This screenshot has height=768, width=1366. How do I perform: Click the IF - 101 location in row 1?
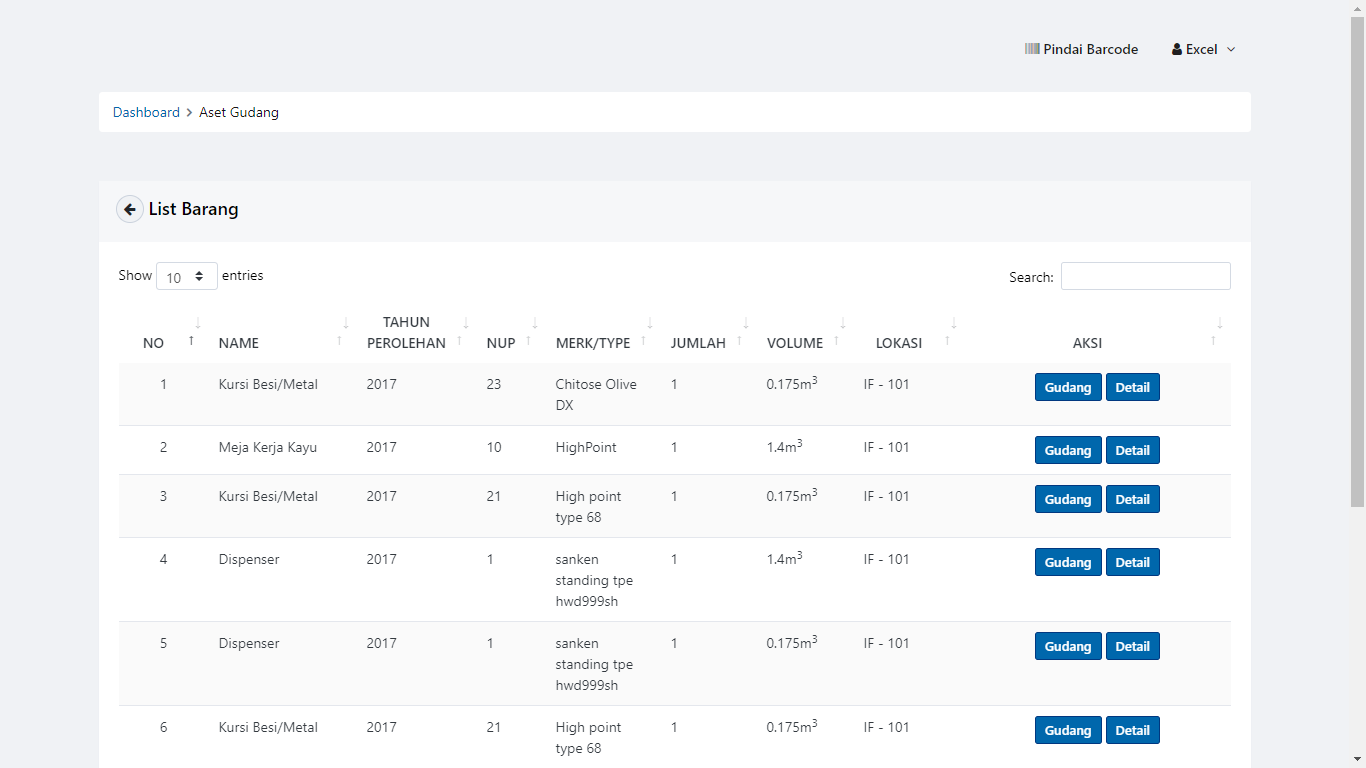(x=887, y=384)
